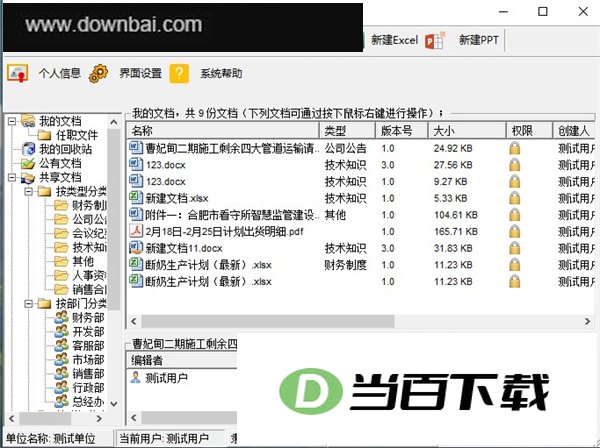Click the yellow question mark help icon

click(179, 73)
